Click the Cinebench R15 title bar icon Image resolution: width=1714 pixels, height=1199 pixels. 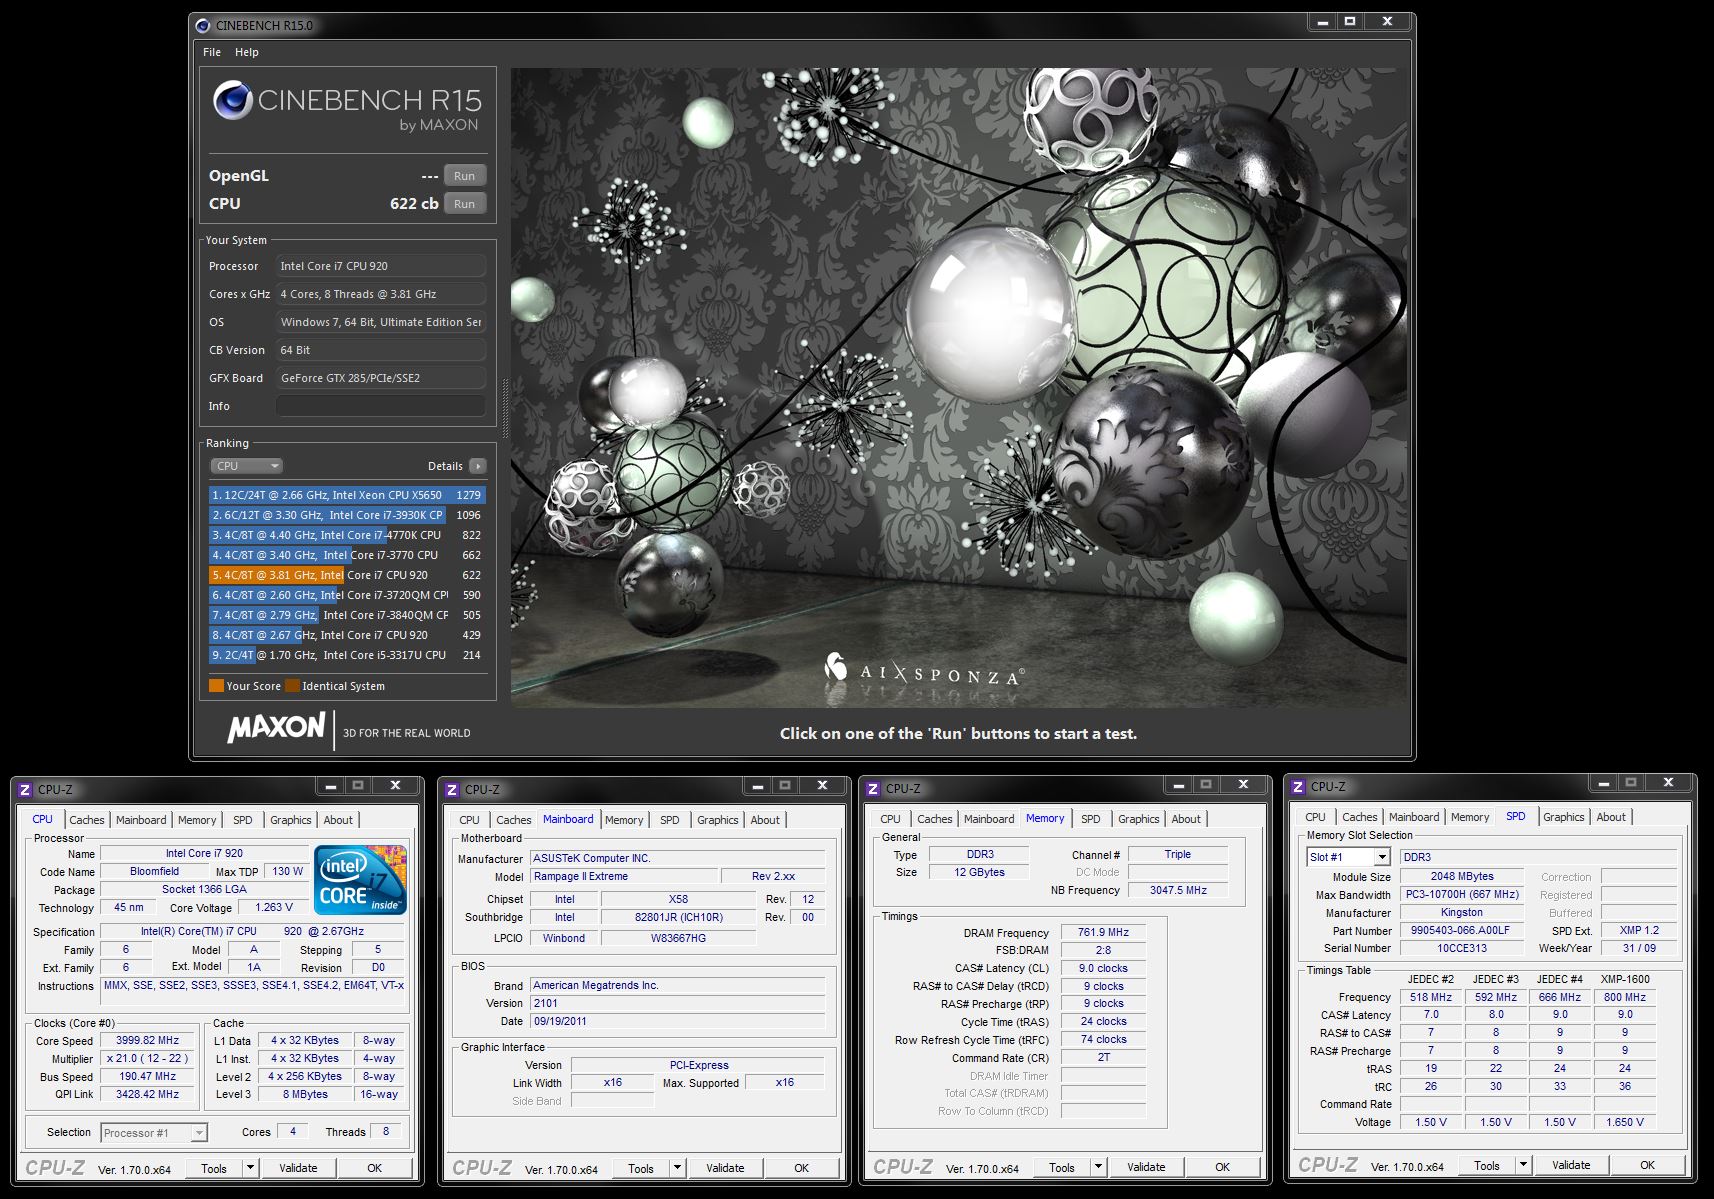click(203, 25)
